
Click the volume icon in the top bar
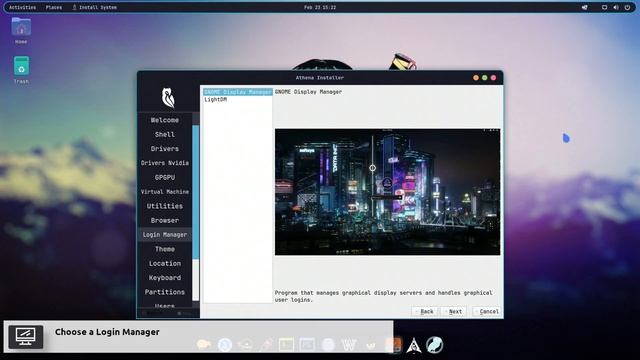616,7
